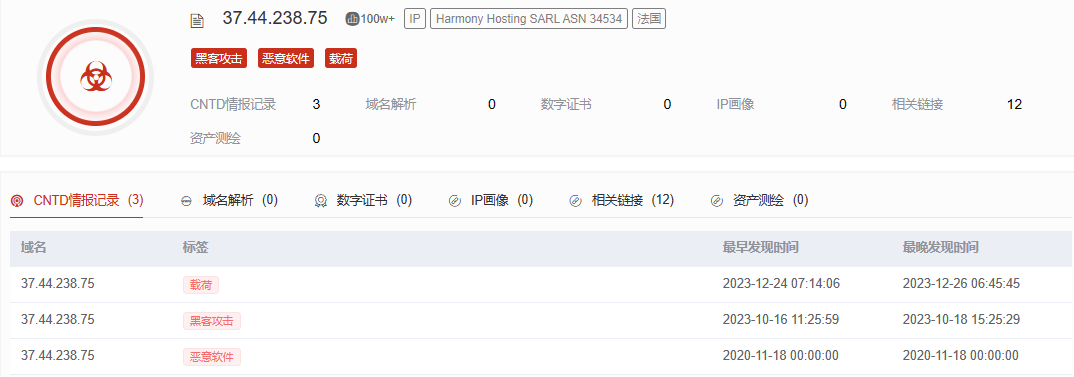Switch to the 相关链接 (12) tab
This screenshot has height=377, width=1074.
[x=621, y=200]
